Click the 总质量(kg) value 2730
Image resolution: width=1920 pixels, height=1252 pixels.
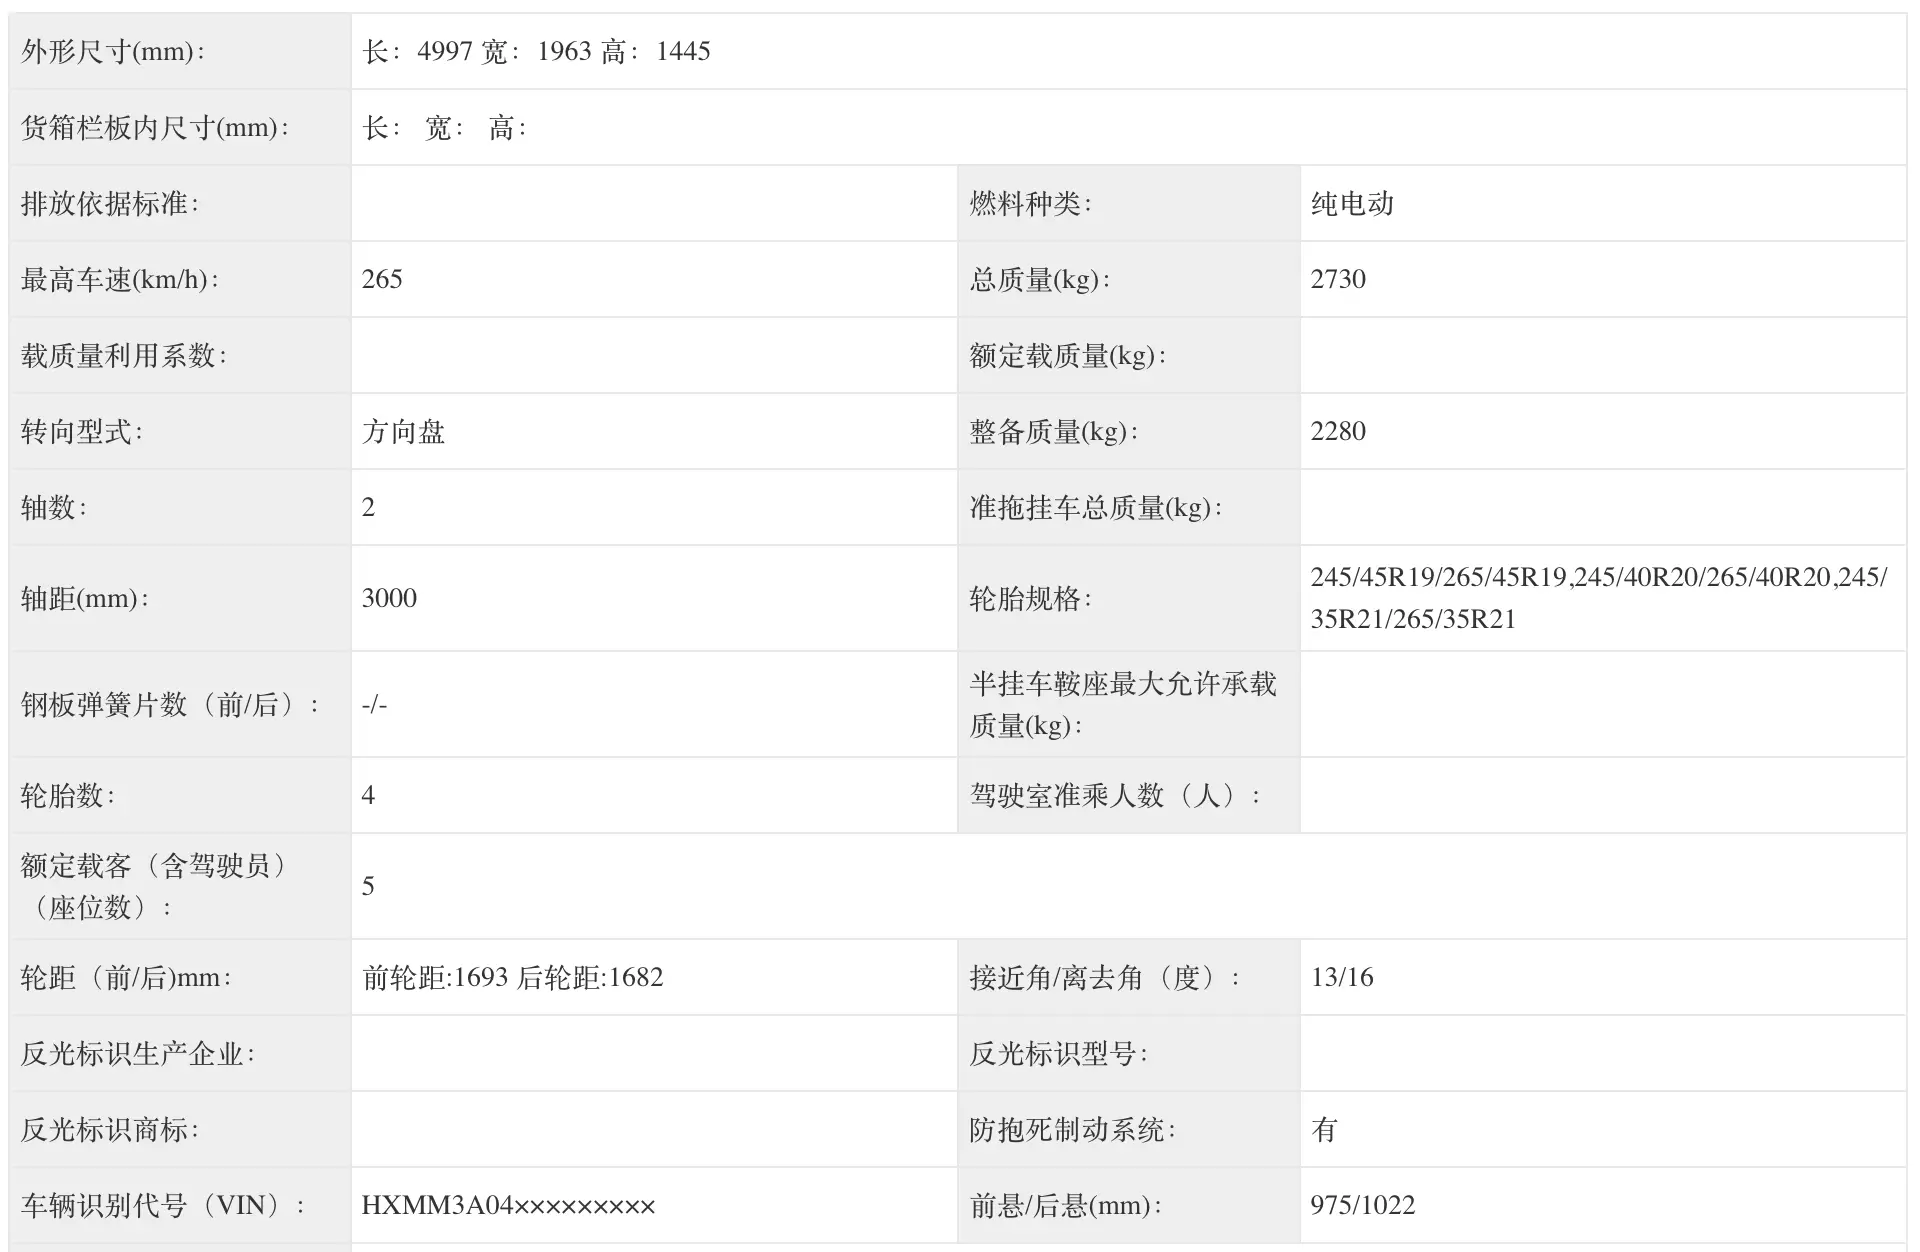tap(1338, 280)
